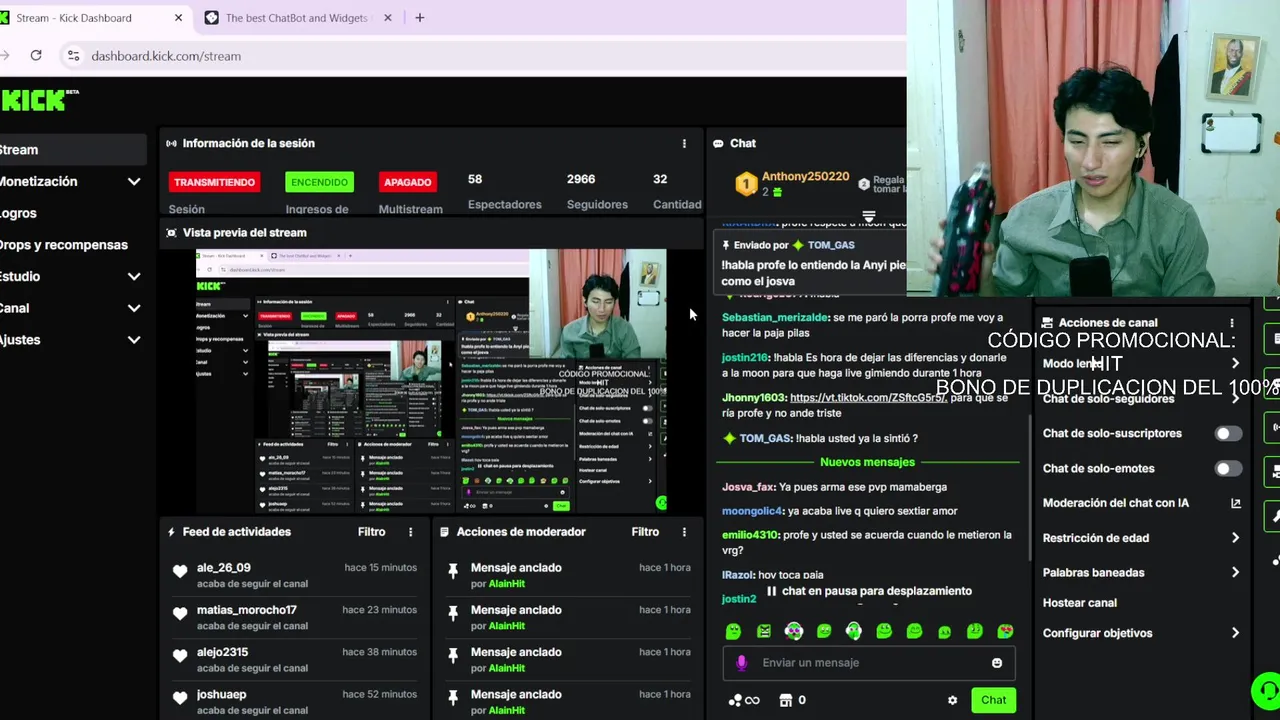Viewport: 1280px width, 720px height.
Task: Click username Sebastian_merizalde in chat
Action: point(775,317)
